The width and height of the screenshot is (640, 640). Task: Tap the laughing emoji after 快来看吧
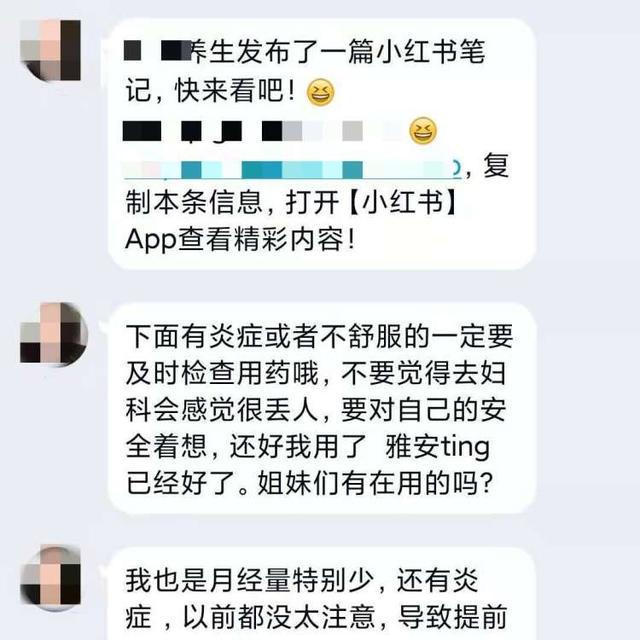[x=320, y=92]
